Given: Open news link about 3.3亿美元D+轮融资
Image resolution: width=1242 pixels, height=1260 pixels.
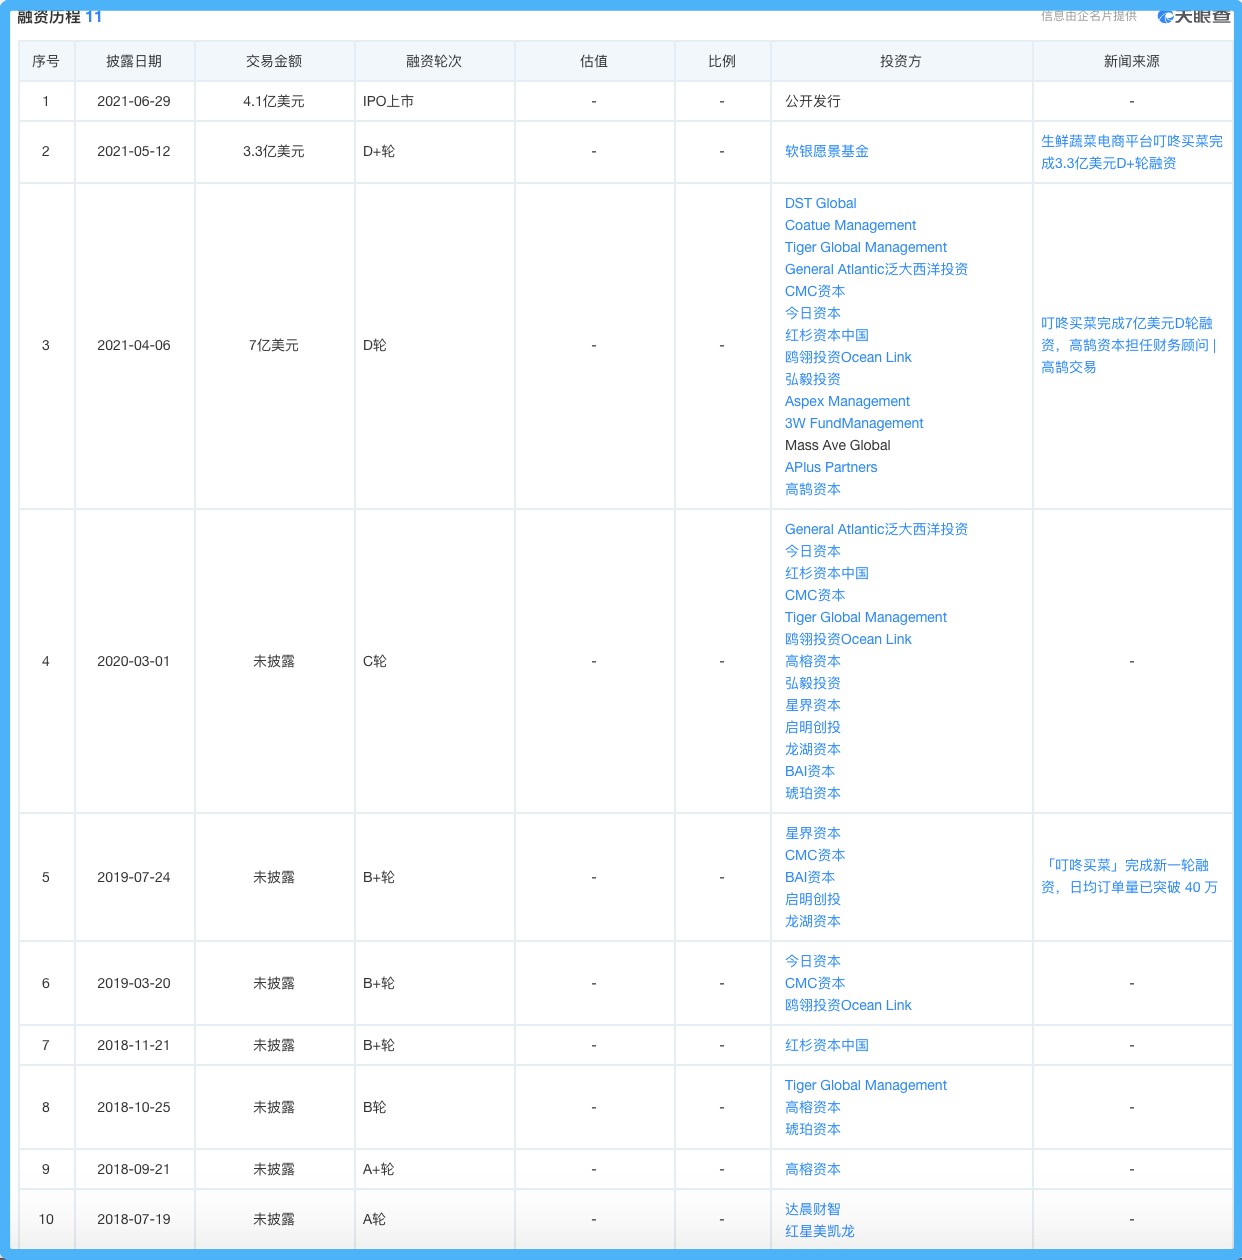Looking at the screenshot, I should click(1131, 152).
